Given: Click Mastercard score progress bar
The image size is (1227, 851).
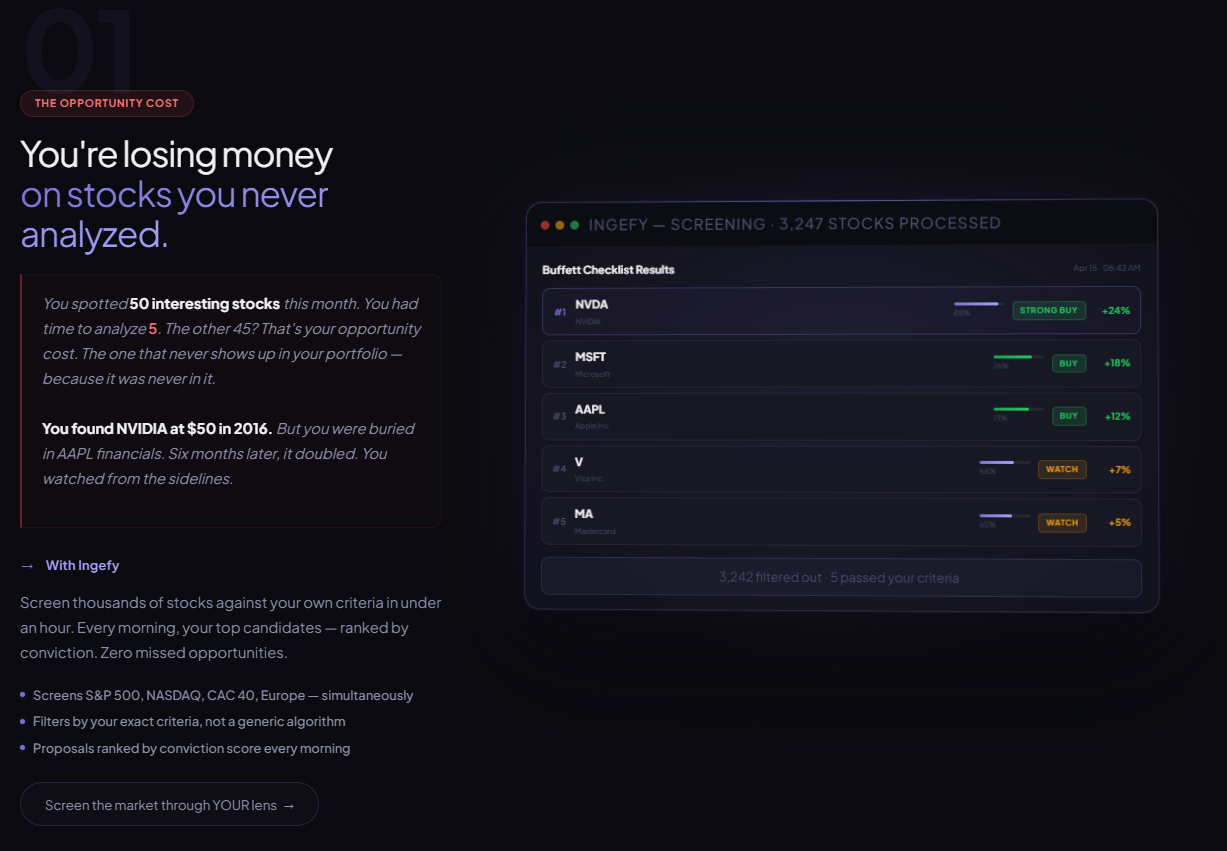Looking at the screenshot, I should [1004, 515].
